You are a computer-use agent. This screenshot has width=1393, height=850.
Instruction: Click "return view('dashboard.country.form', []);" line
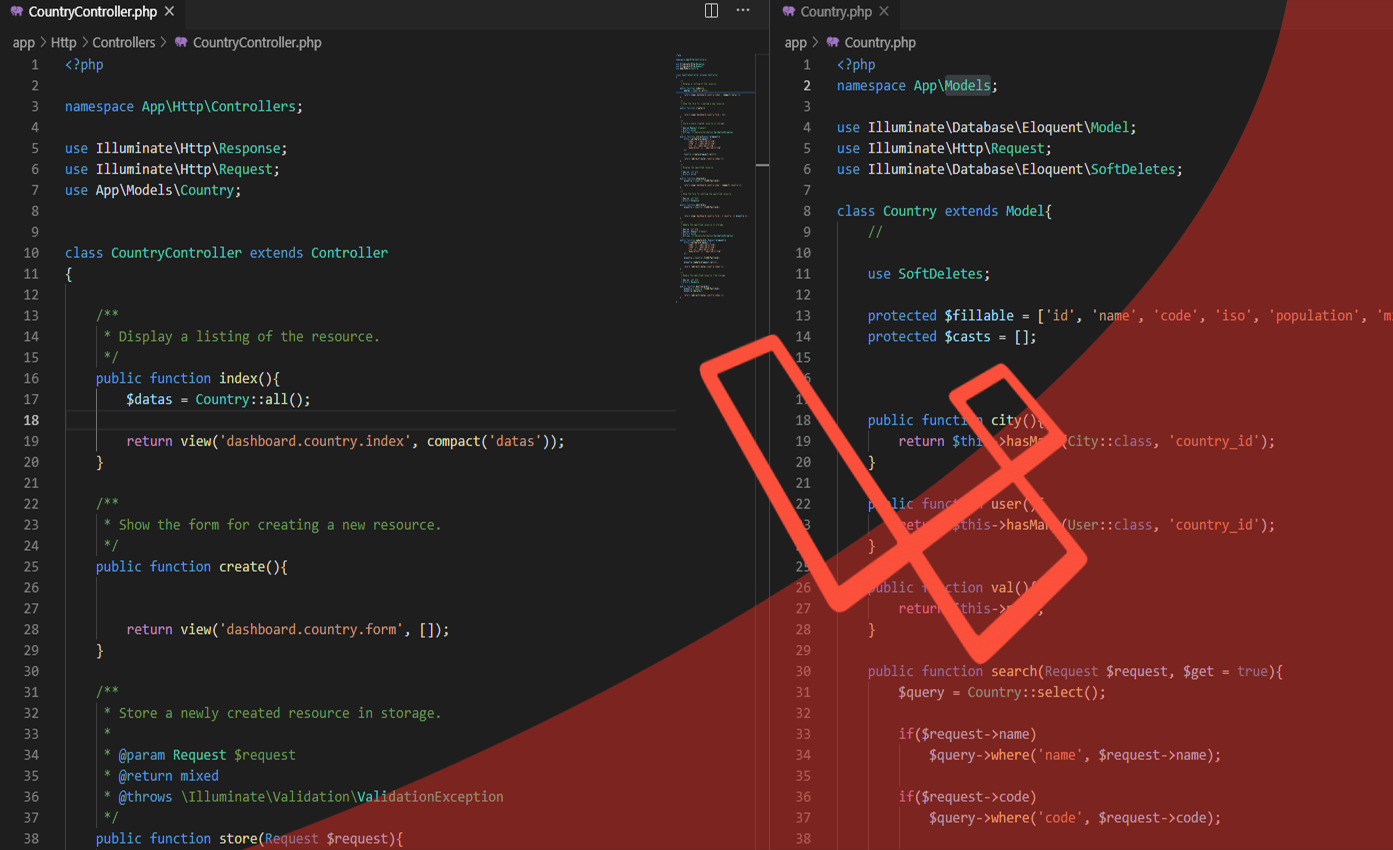(x=288, y=630)
